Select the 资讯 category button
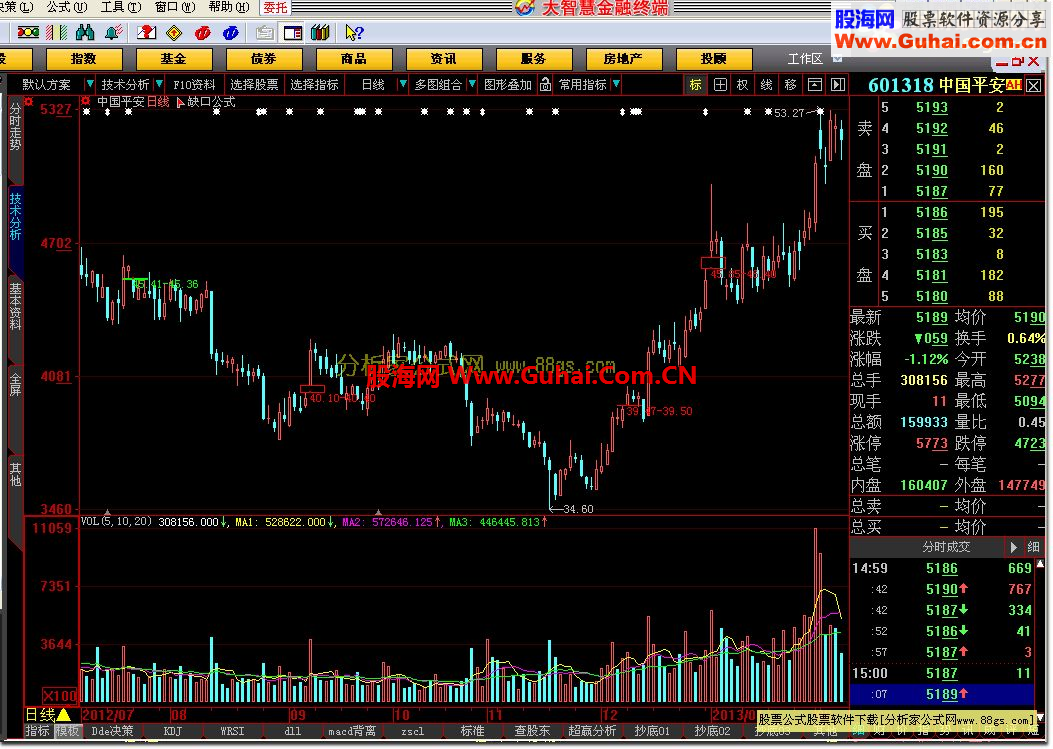Viewport: 1053px width, 749px height. coord(443,59)
